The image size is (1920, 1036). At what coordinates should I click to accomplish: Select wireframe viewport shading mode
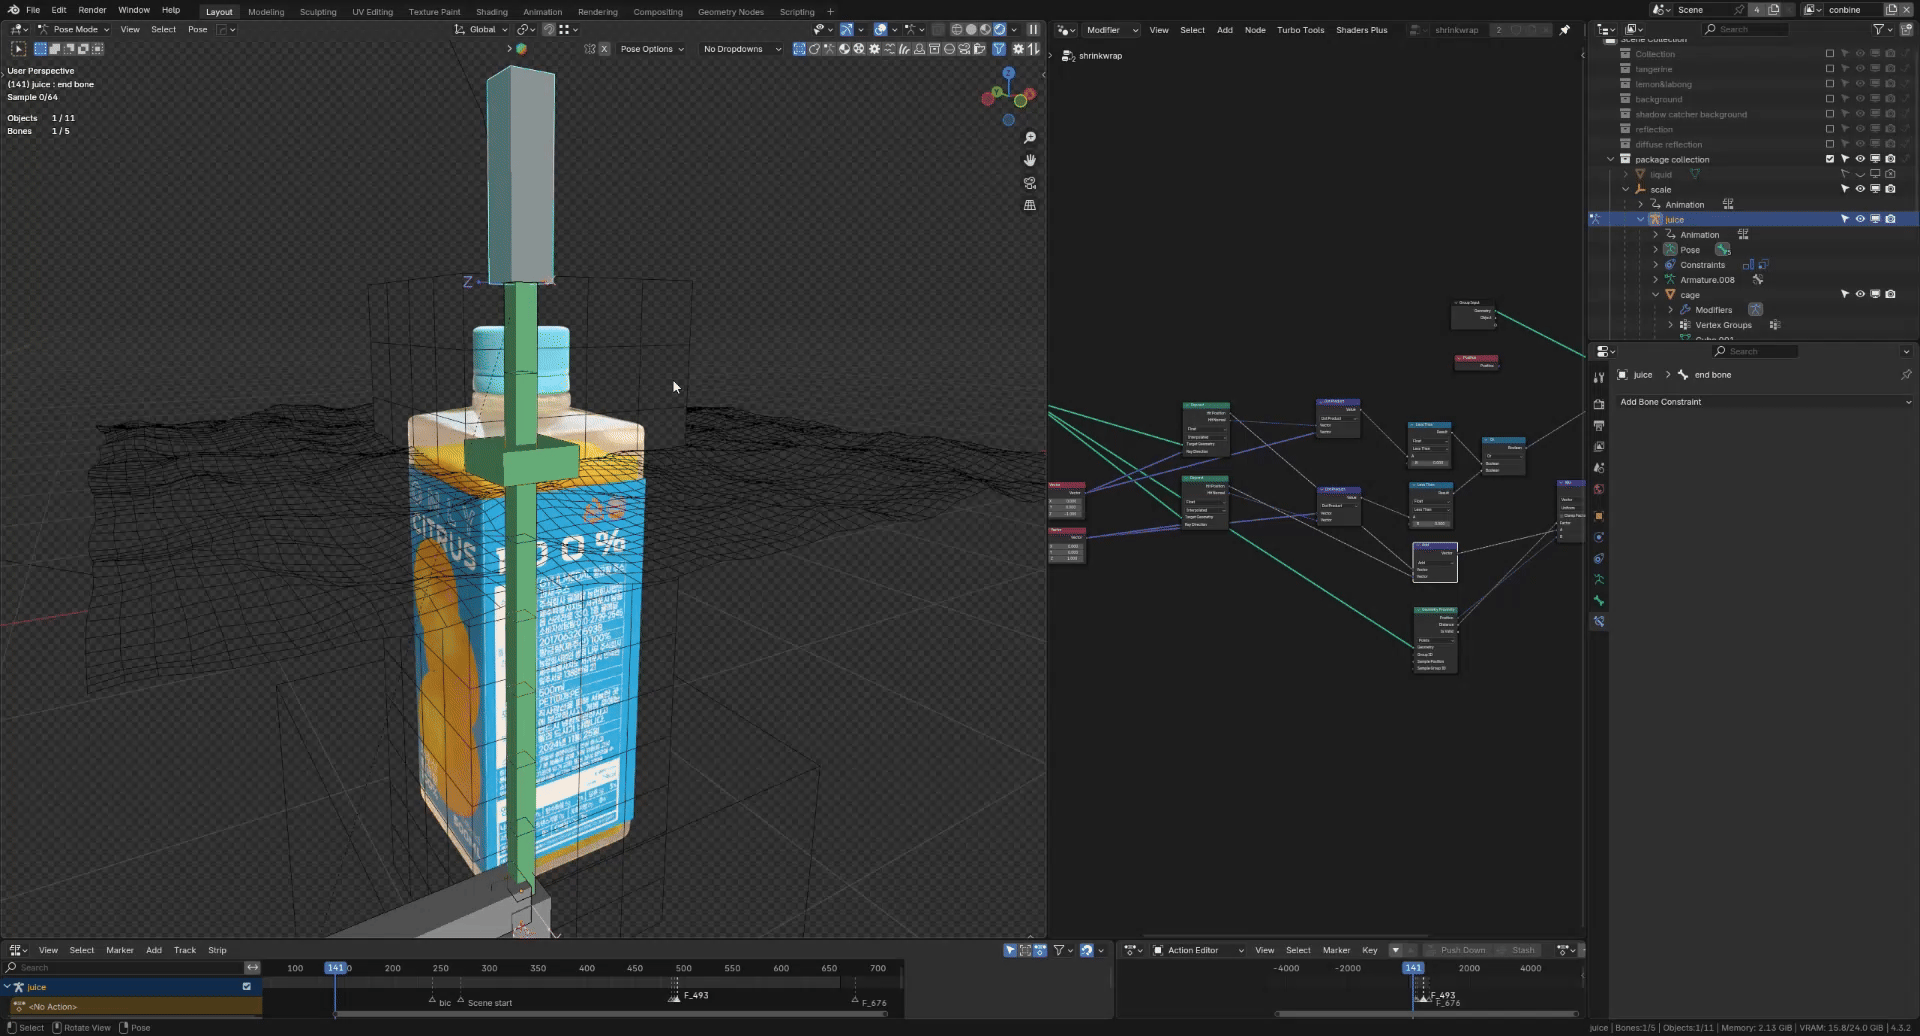click(957, 29)
